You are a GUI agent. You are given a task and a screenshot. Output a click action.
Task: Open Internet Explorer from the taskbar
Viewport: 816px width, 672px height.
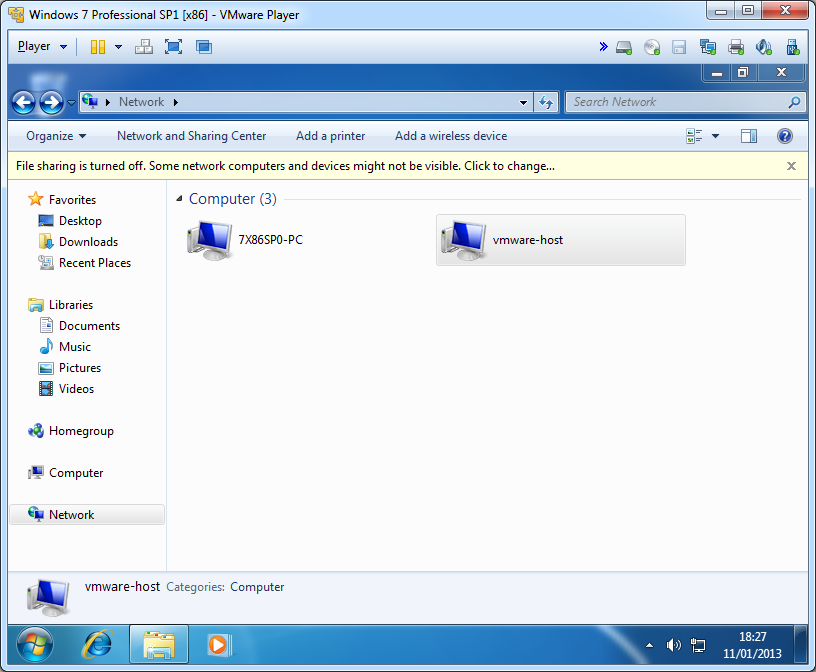(x=97, y=644)
